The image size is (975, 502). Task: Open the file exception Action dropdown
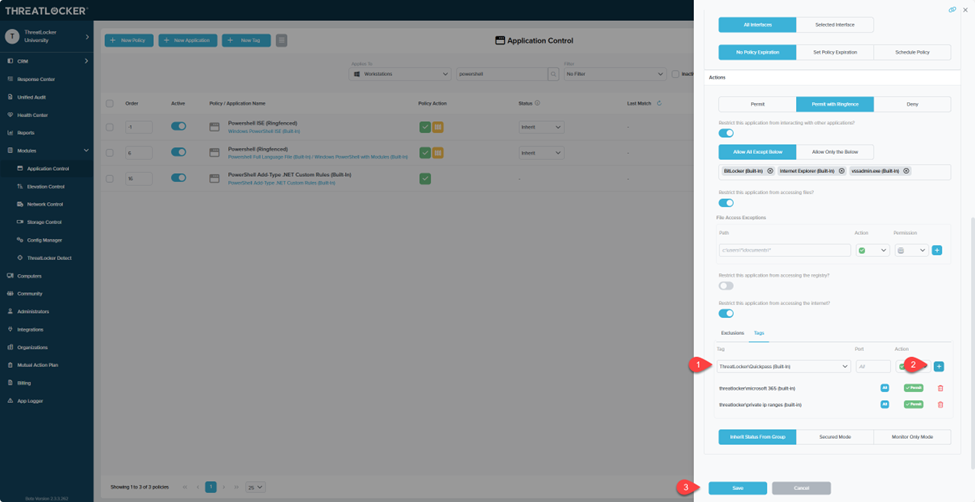click(x=872, y=250)
